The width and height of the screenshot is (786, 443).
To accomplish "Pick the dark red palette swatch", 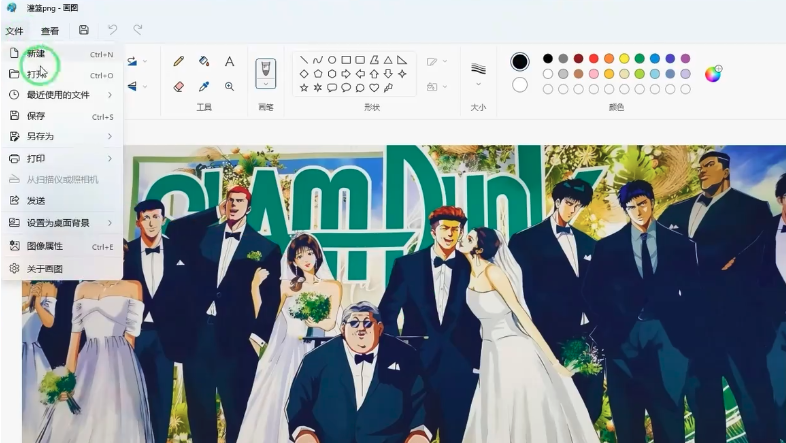I will point(578,59).
